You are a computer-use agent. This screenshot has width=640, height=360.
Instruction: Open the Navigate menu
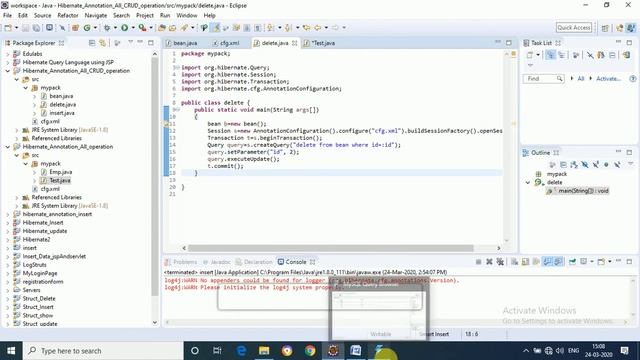tap(96, 16)
